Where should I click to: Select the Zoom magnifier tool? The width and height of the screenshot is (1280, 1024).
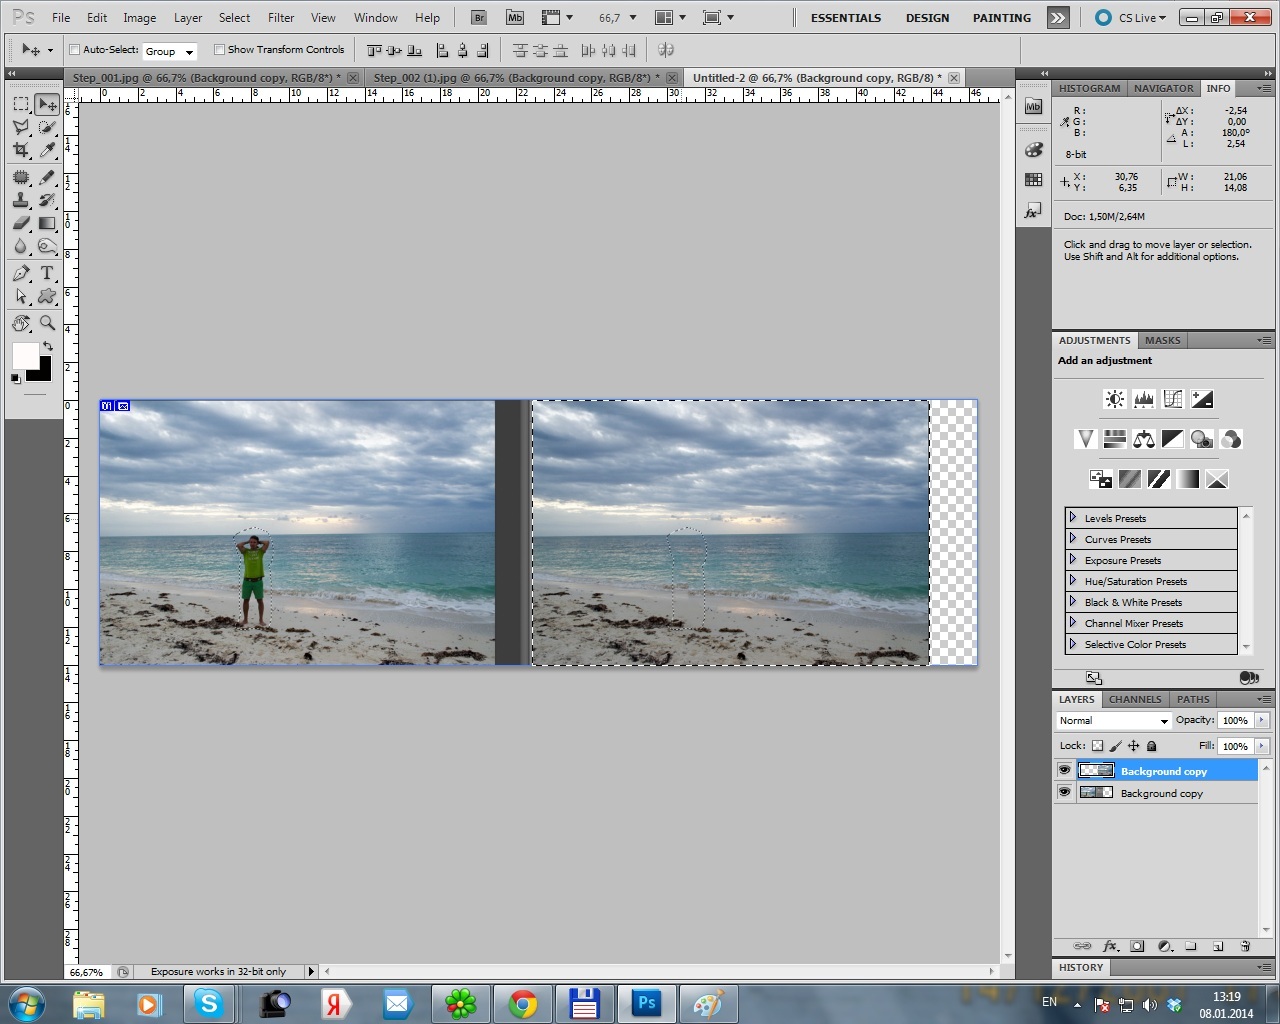click(x=47, y=323)
